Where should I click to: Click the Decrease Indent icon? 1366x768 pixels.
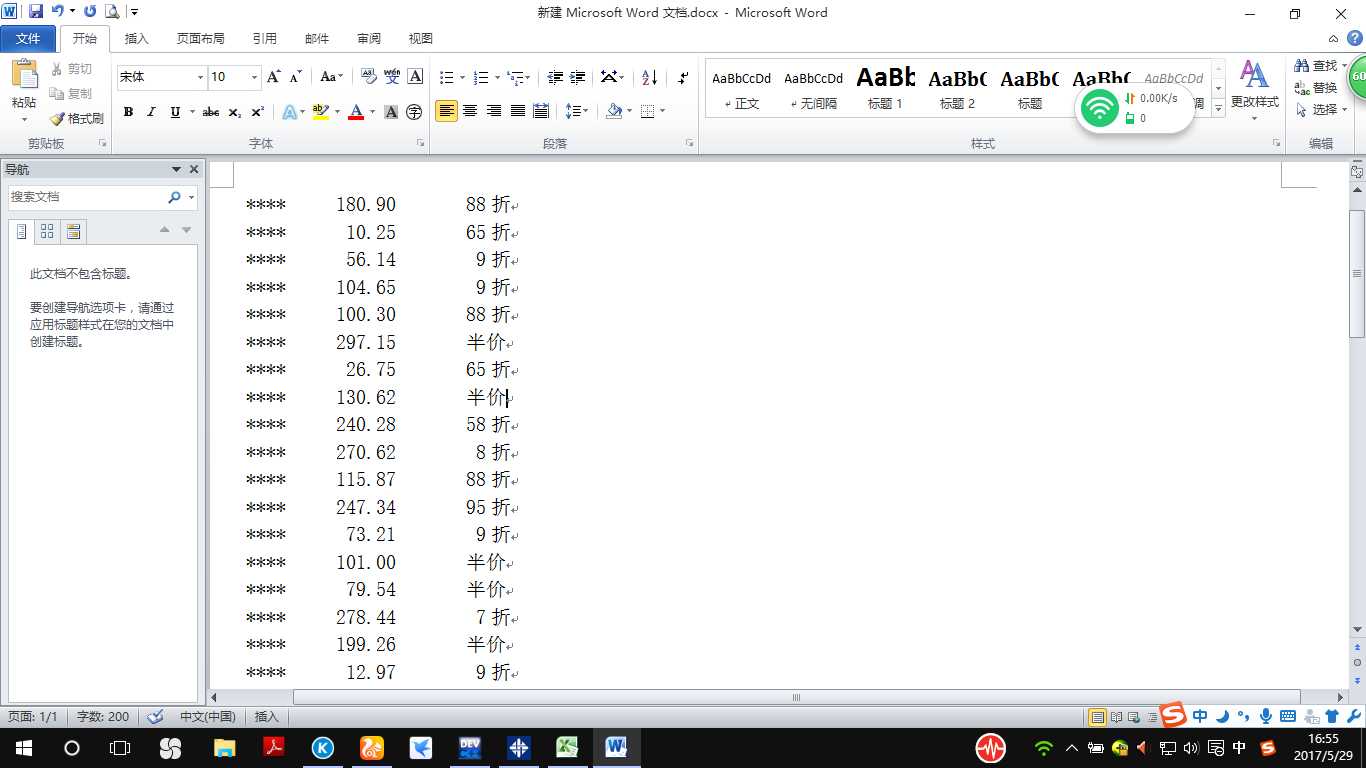tap(554, 77)
